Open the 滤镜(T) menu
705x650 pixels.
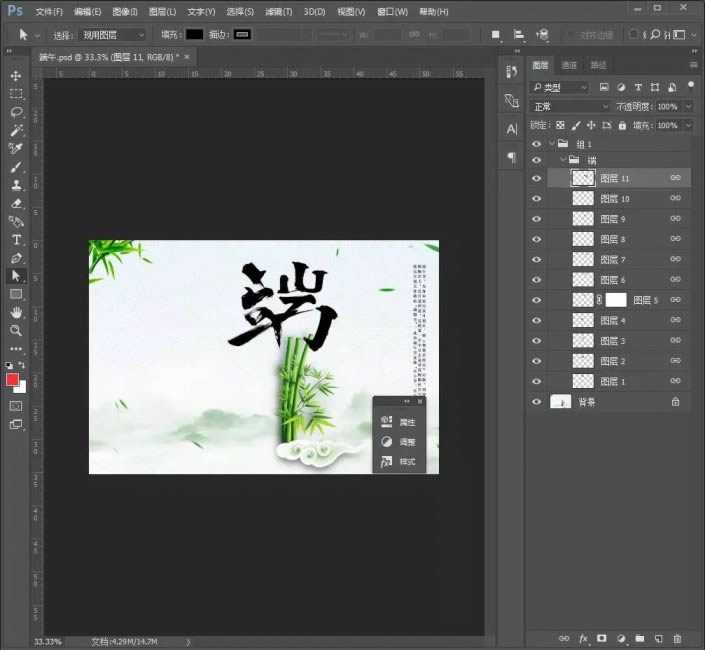[279, 12]
